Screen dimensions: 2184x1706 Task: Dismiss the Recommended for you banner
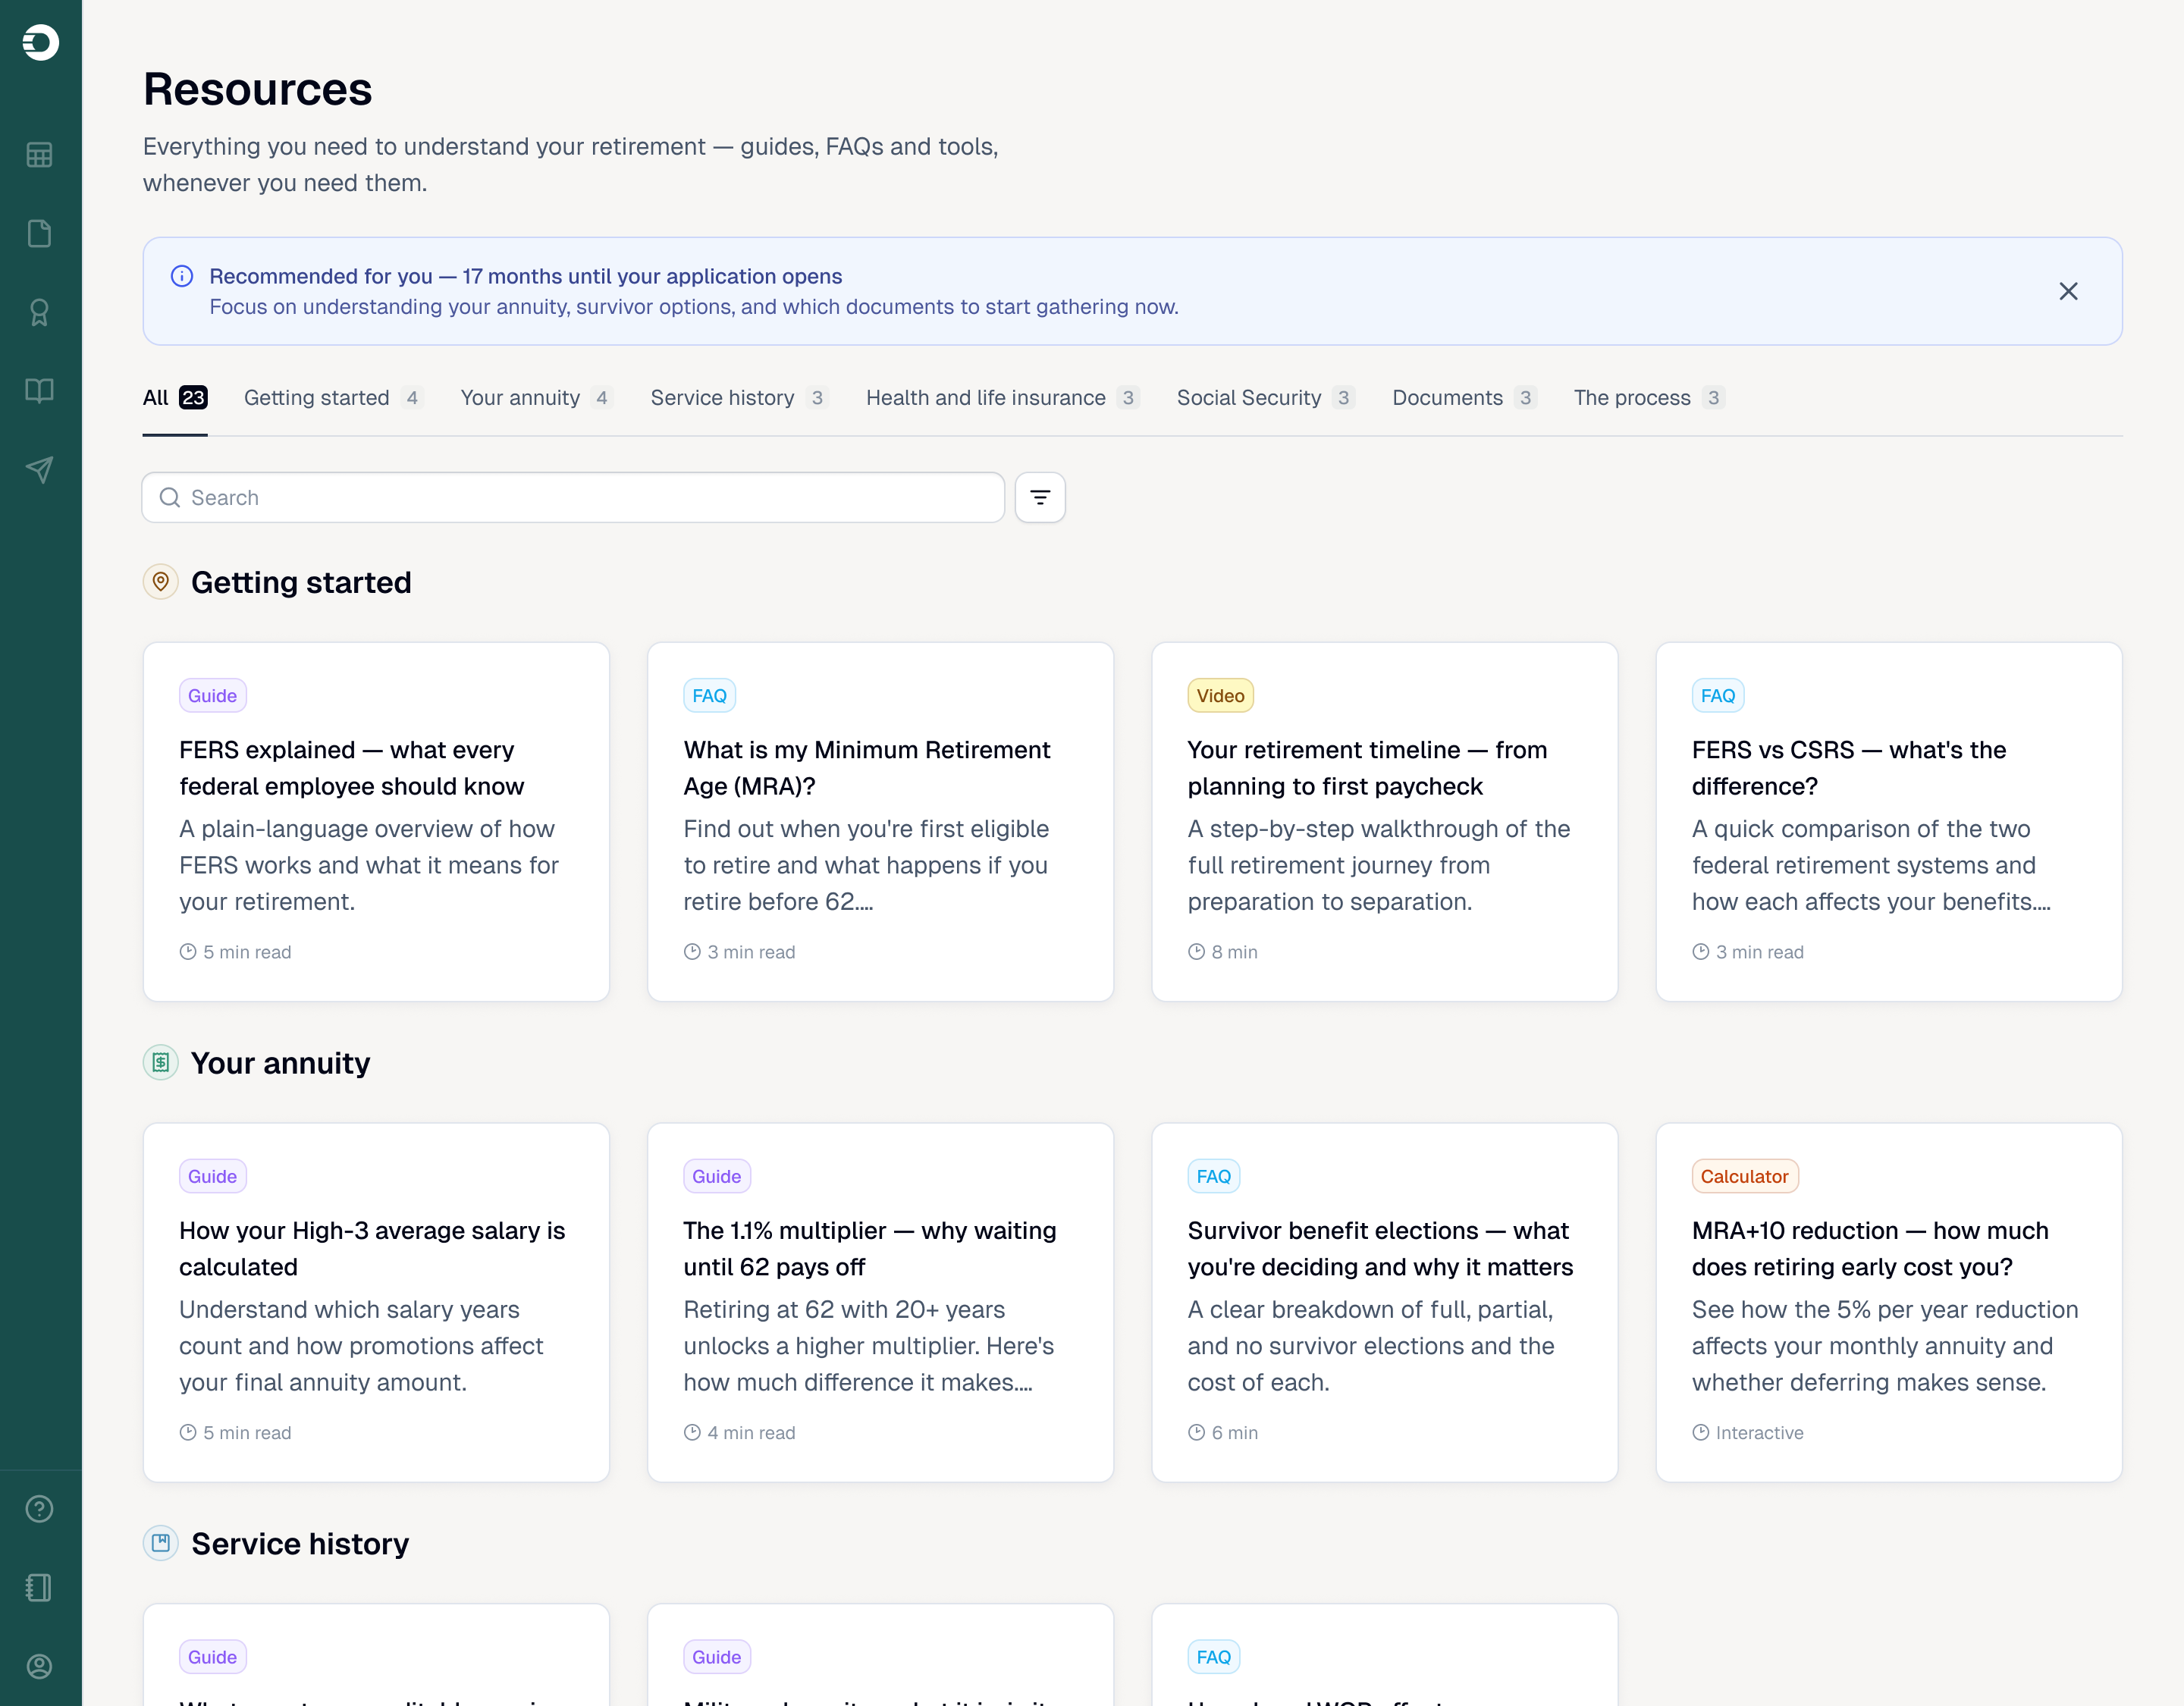[2069, 291]
